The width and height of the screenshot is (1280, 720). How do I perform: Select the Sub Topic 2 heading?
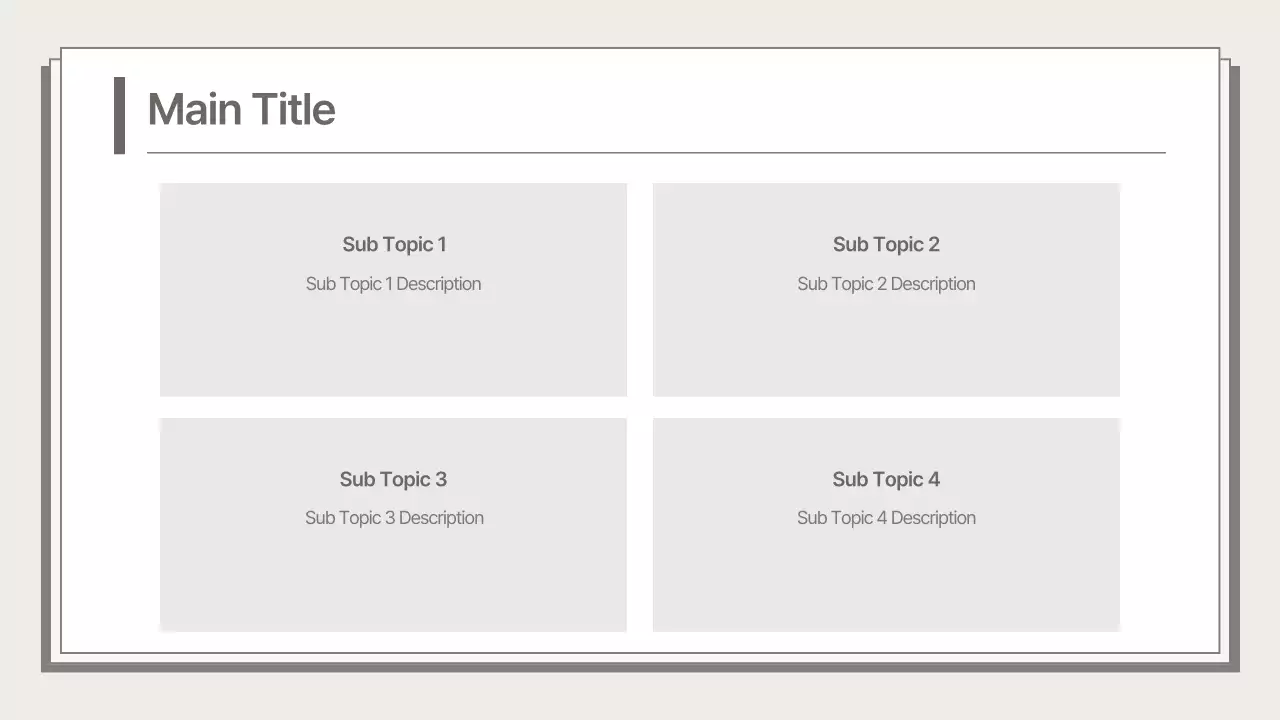(886, 244)
